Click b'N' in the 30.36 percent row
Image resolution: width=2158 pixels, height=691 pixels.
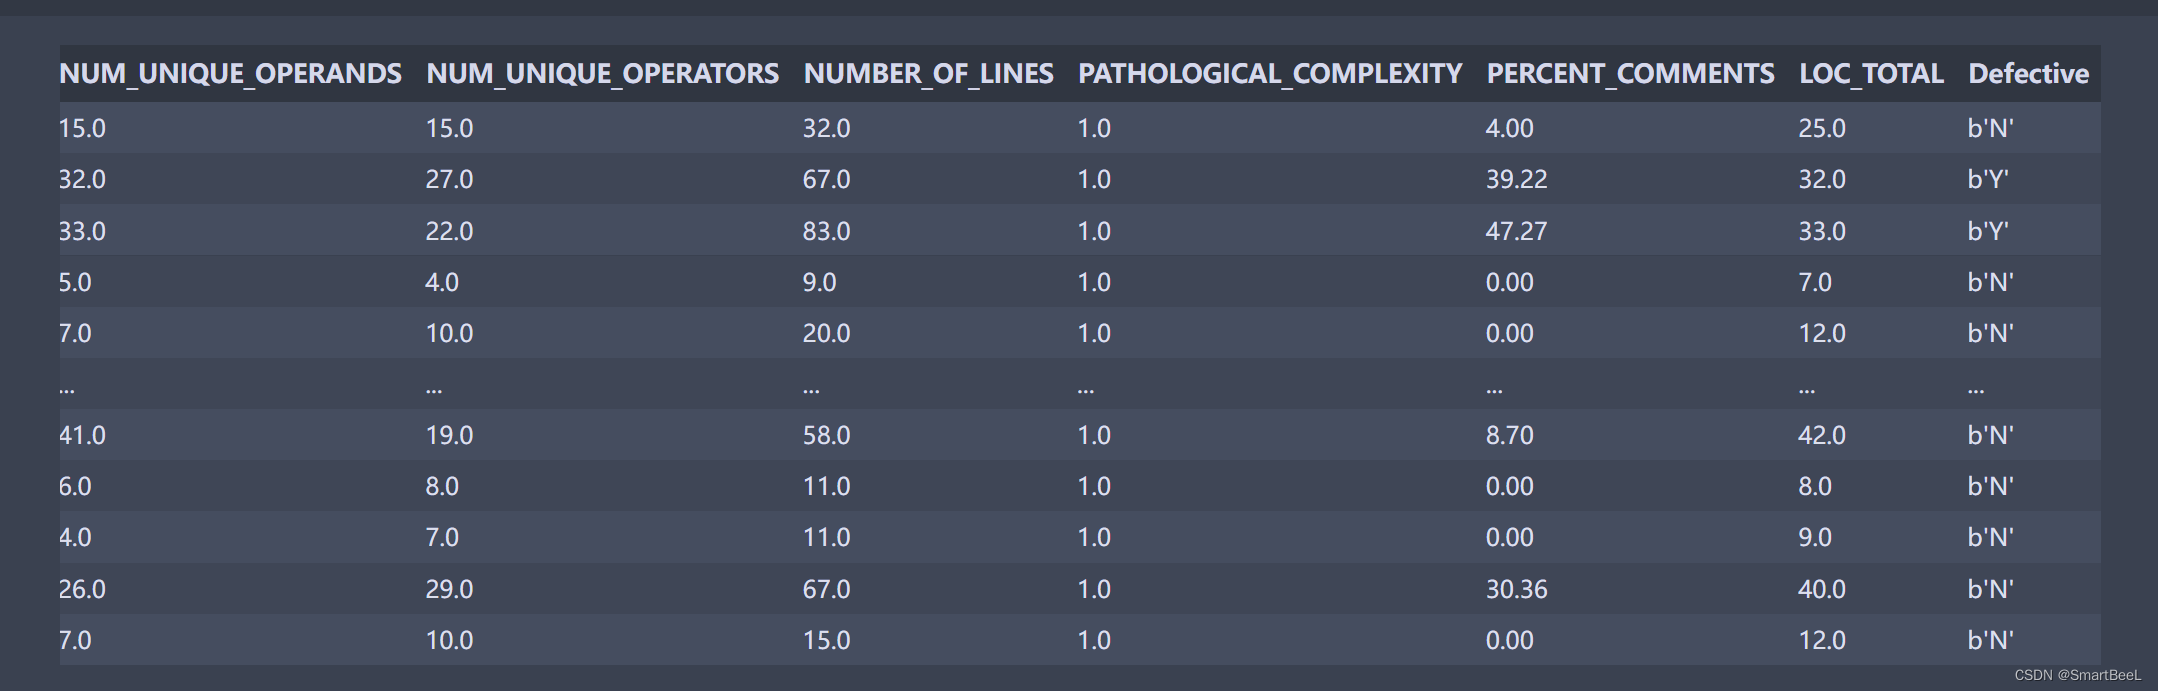(x=1990, y=589)
